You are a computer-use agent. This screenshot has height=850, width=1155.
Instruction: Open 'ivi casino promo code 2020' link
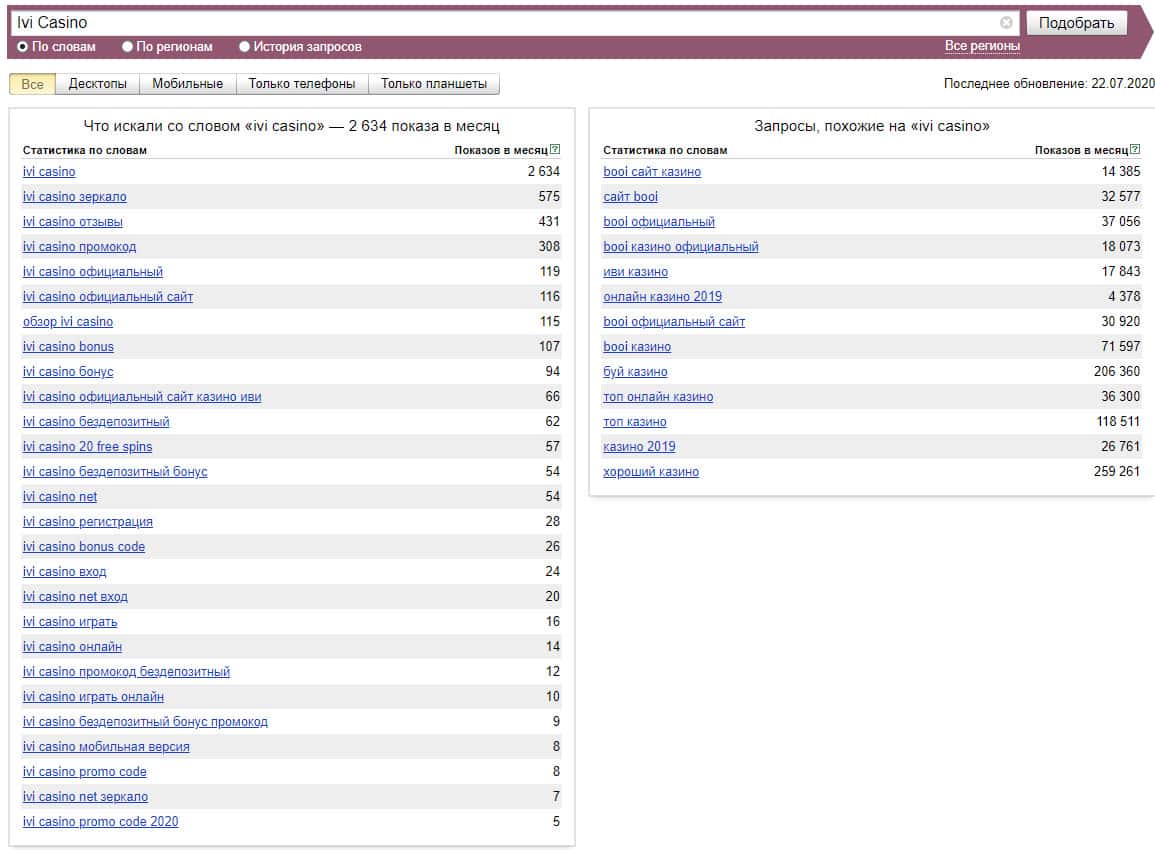click(100, 822)
